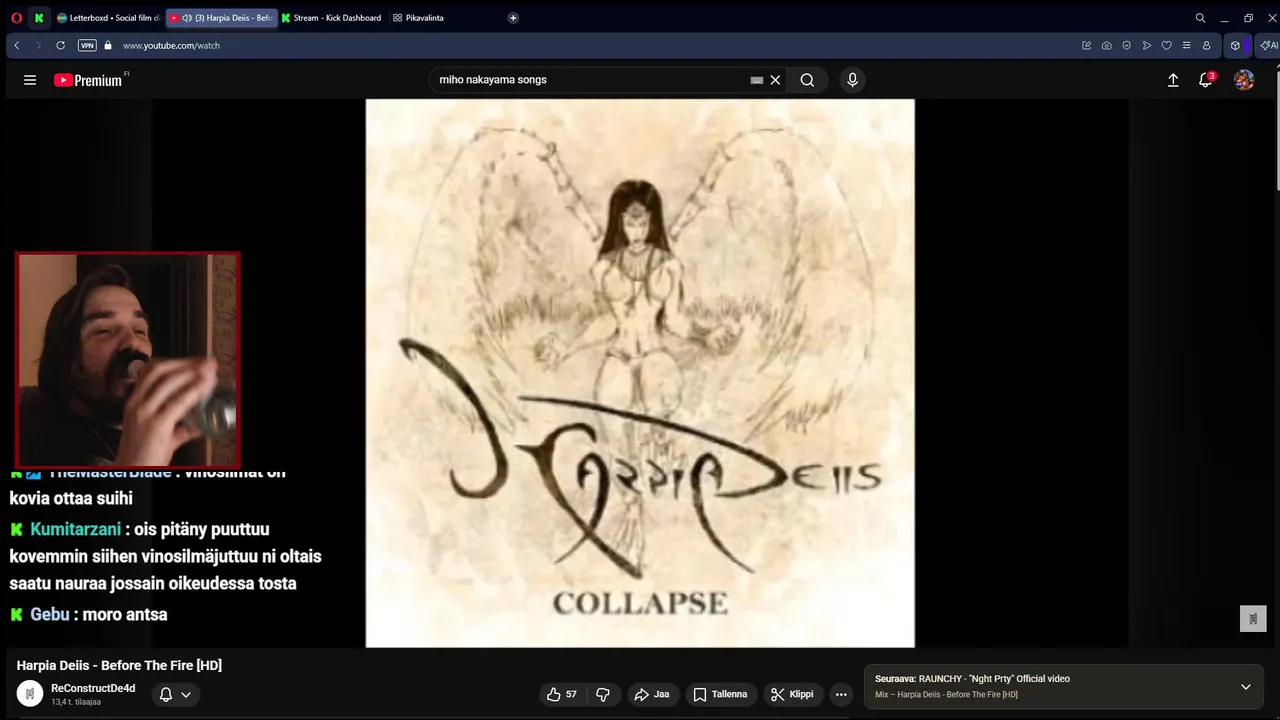Open the pinned Kick tab
The width and height of the screenshot is (1280, 720).
click(x=39, y=18)
